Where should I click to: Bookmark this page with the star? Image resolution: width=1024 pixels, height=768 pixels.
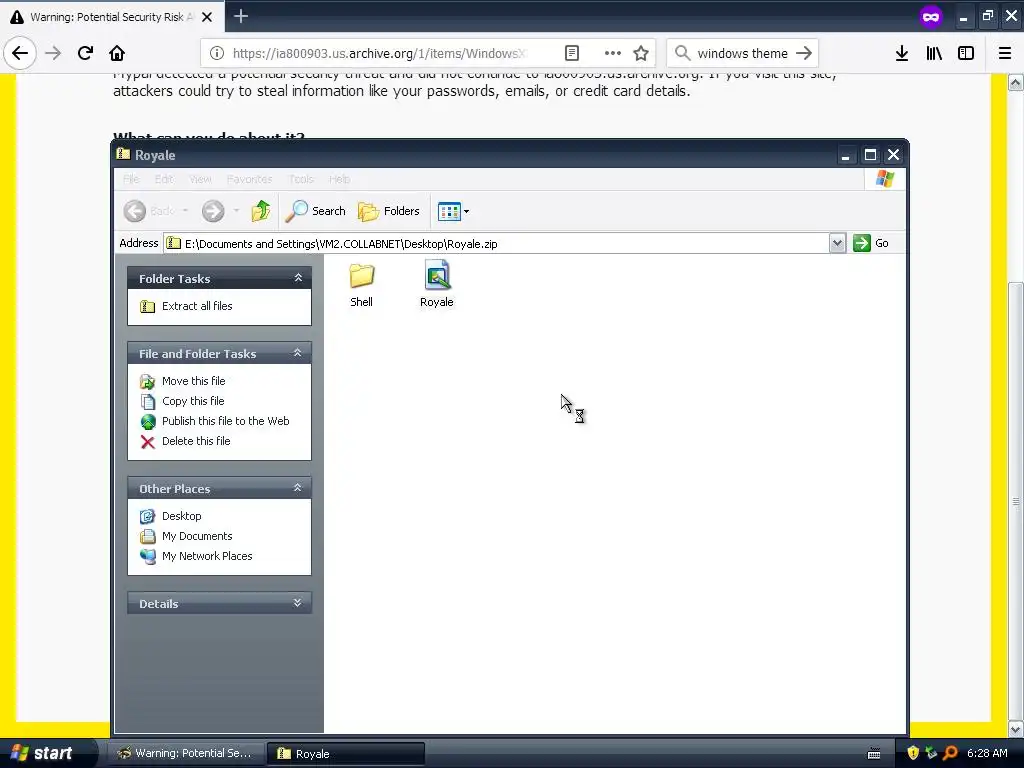coord(641,53)
